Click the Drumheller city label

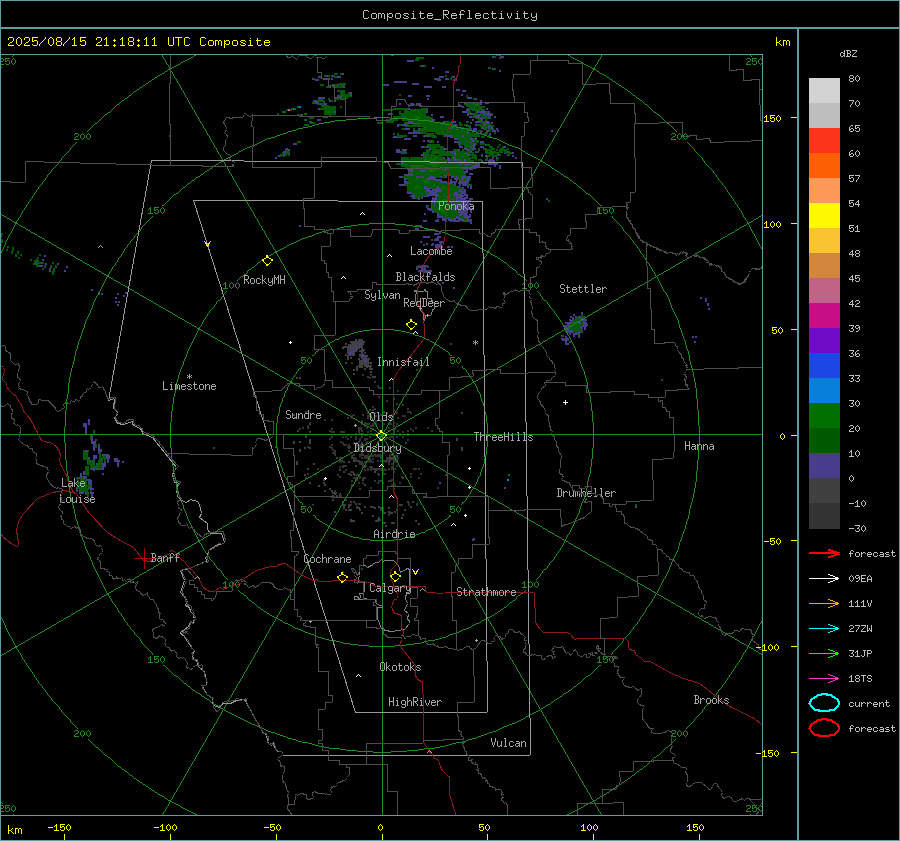point(586,493)
